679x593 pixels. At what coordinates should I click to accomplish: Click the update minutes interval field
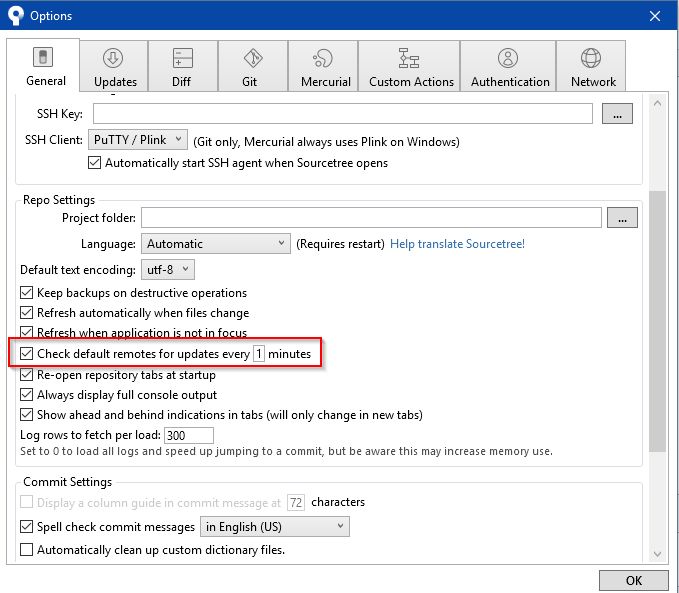click(259, 353)
